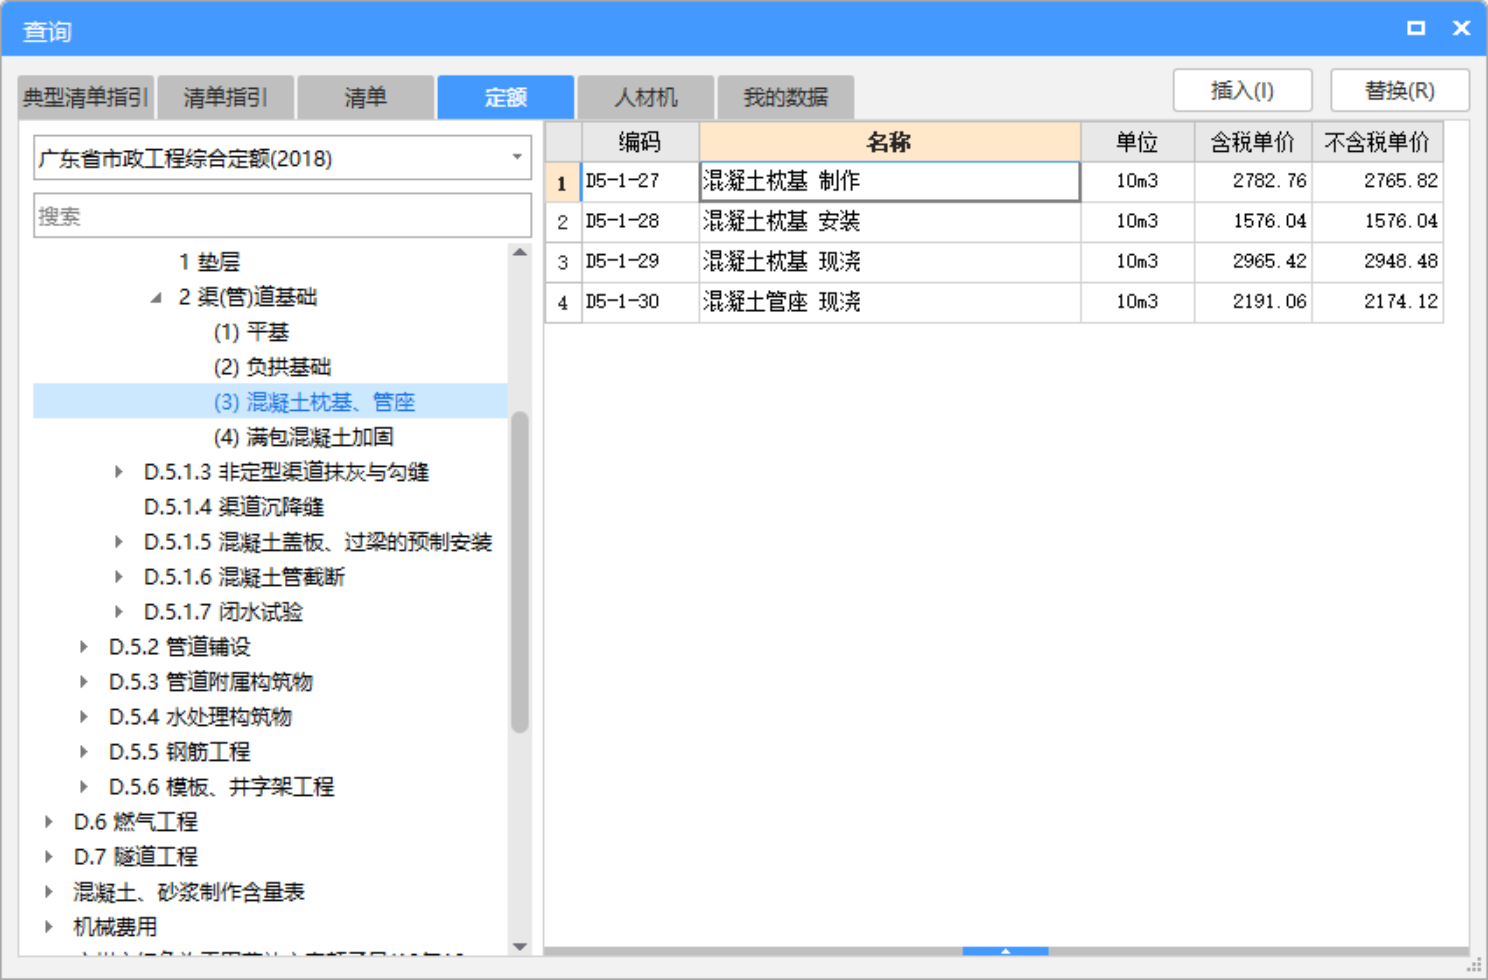Expand D.5.2 管道铺设 node

(x=84, y=647)
